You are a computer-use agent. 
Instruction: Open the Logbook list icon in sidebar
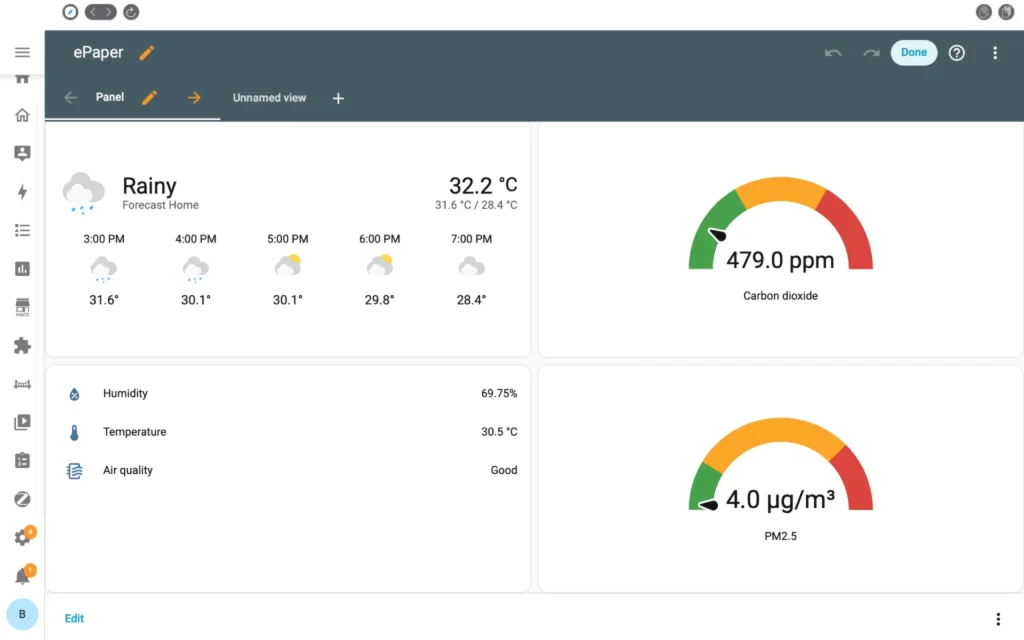pyautogui.click(x=22, y=230)
